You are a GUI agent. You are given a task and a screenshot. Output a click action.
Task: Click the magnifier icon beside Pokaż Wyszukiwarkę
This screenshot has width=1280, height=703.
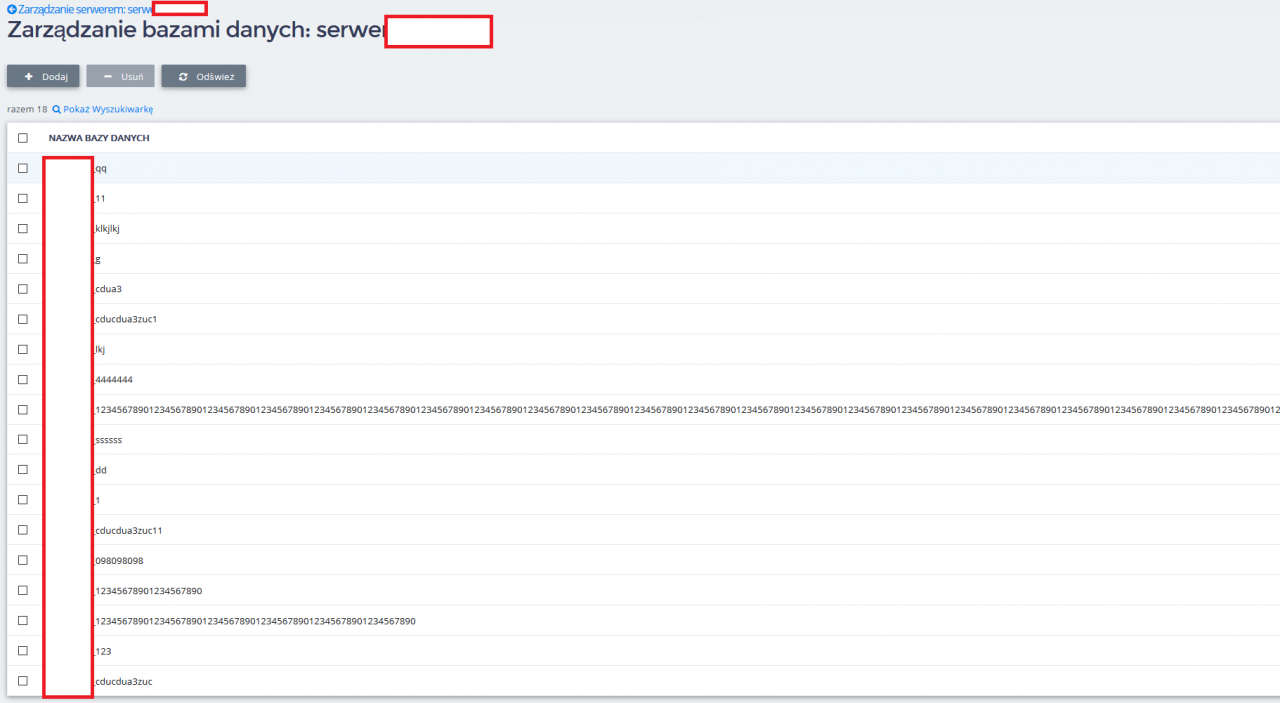(57, 109)
